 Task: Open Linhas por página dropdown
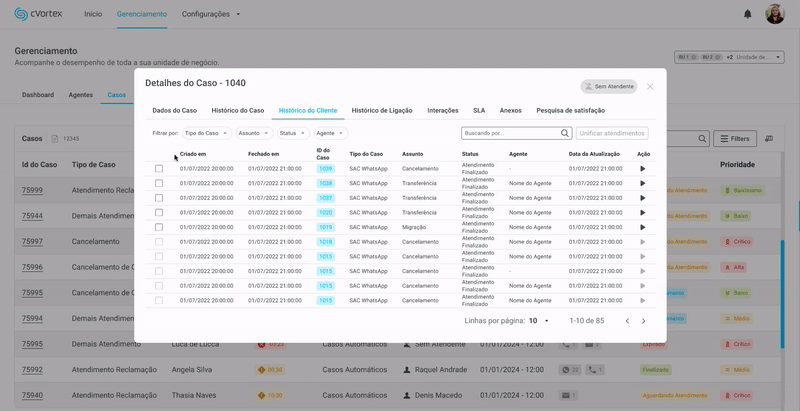pos(540,321)
